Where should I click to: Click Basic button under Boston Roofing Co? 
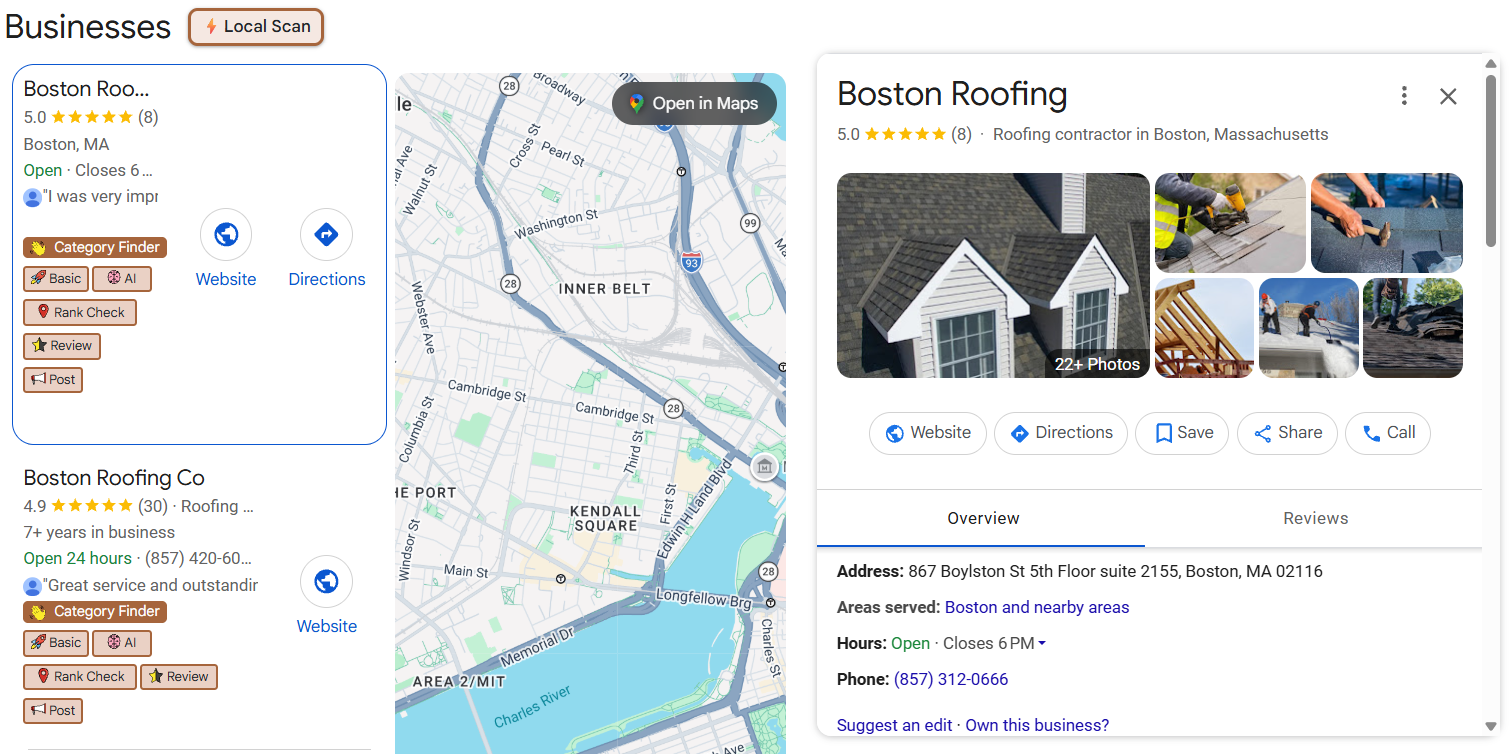tap(56, 643)
